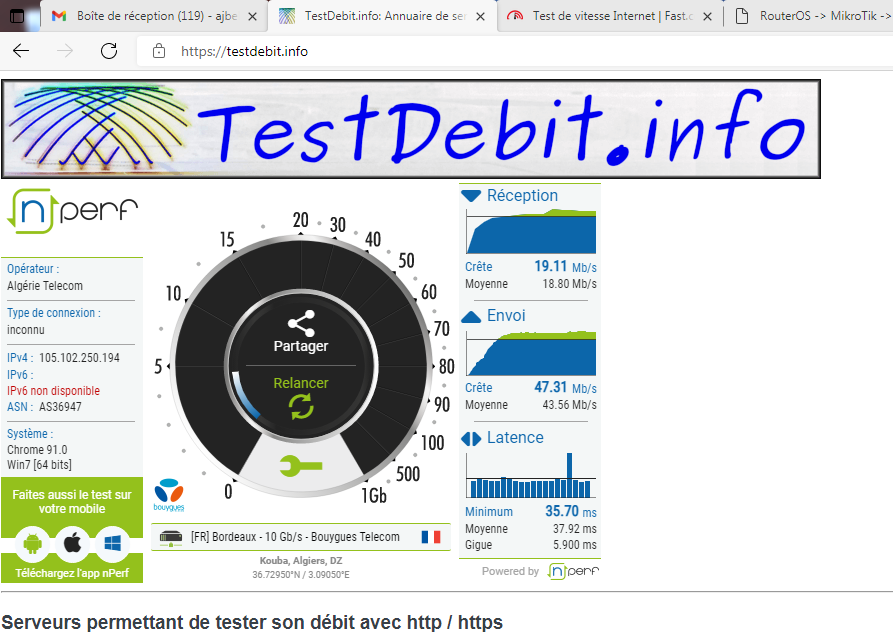Click the nPerf logo at top left

(x=72, y=211)
